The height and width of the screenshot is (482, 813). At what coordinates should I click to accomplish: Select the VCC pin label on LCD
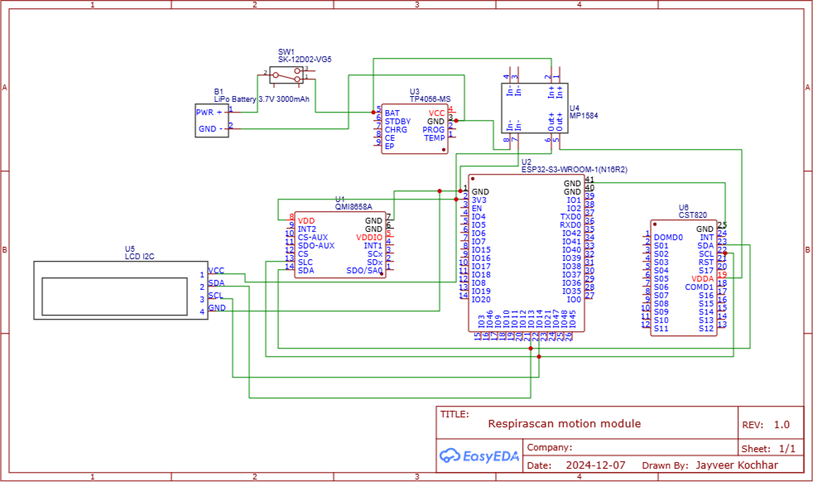coord(217,272)
